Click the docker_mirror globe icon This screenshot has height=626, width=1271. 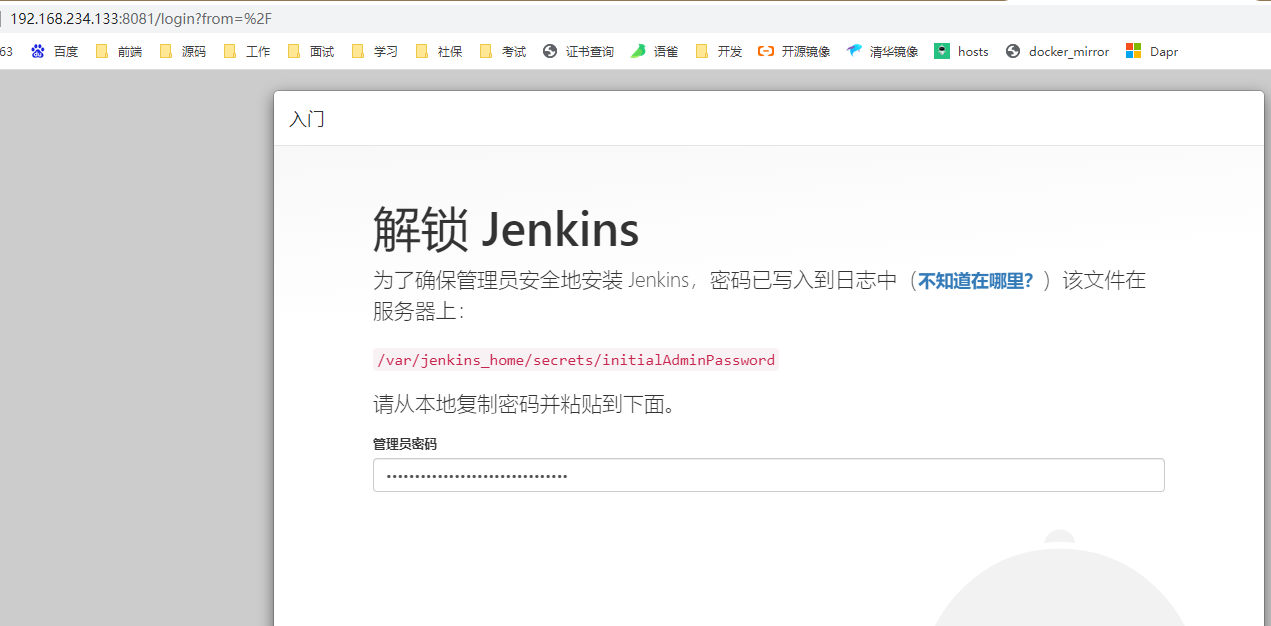(1013, 51)
